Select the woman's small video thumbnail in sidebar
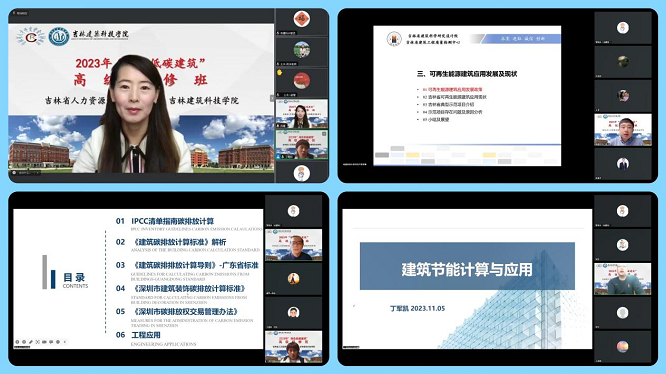 point(302,114)
